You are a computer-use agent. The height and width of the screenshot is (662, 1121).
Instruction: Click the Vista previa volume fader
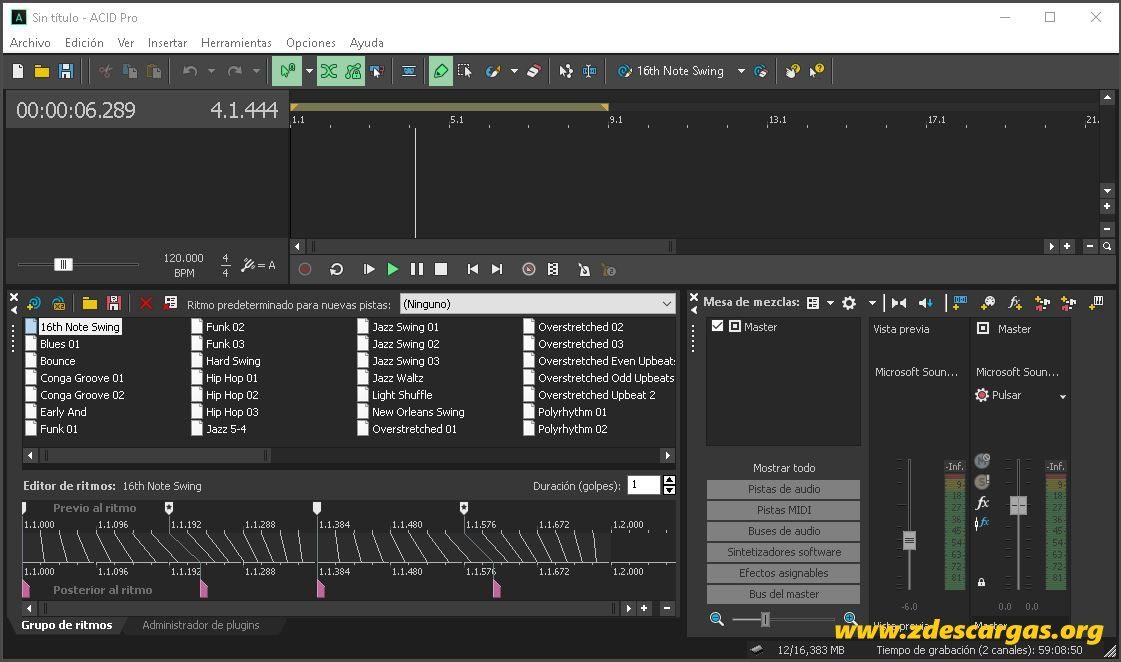(x=909, y=540)
